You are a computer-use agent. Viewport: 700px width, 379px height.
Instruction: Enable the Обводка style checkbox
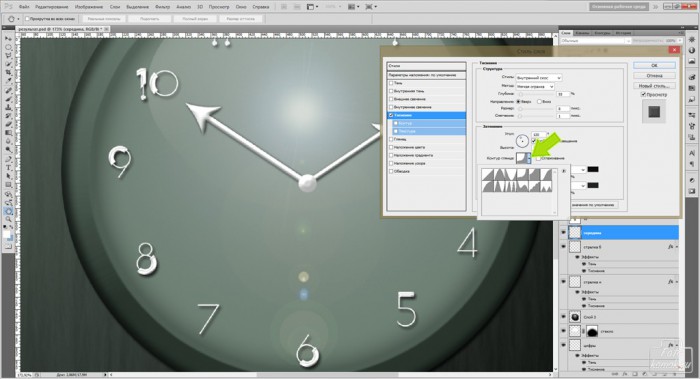point(391,171)
